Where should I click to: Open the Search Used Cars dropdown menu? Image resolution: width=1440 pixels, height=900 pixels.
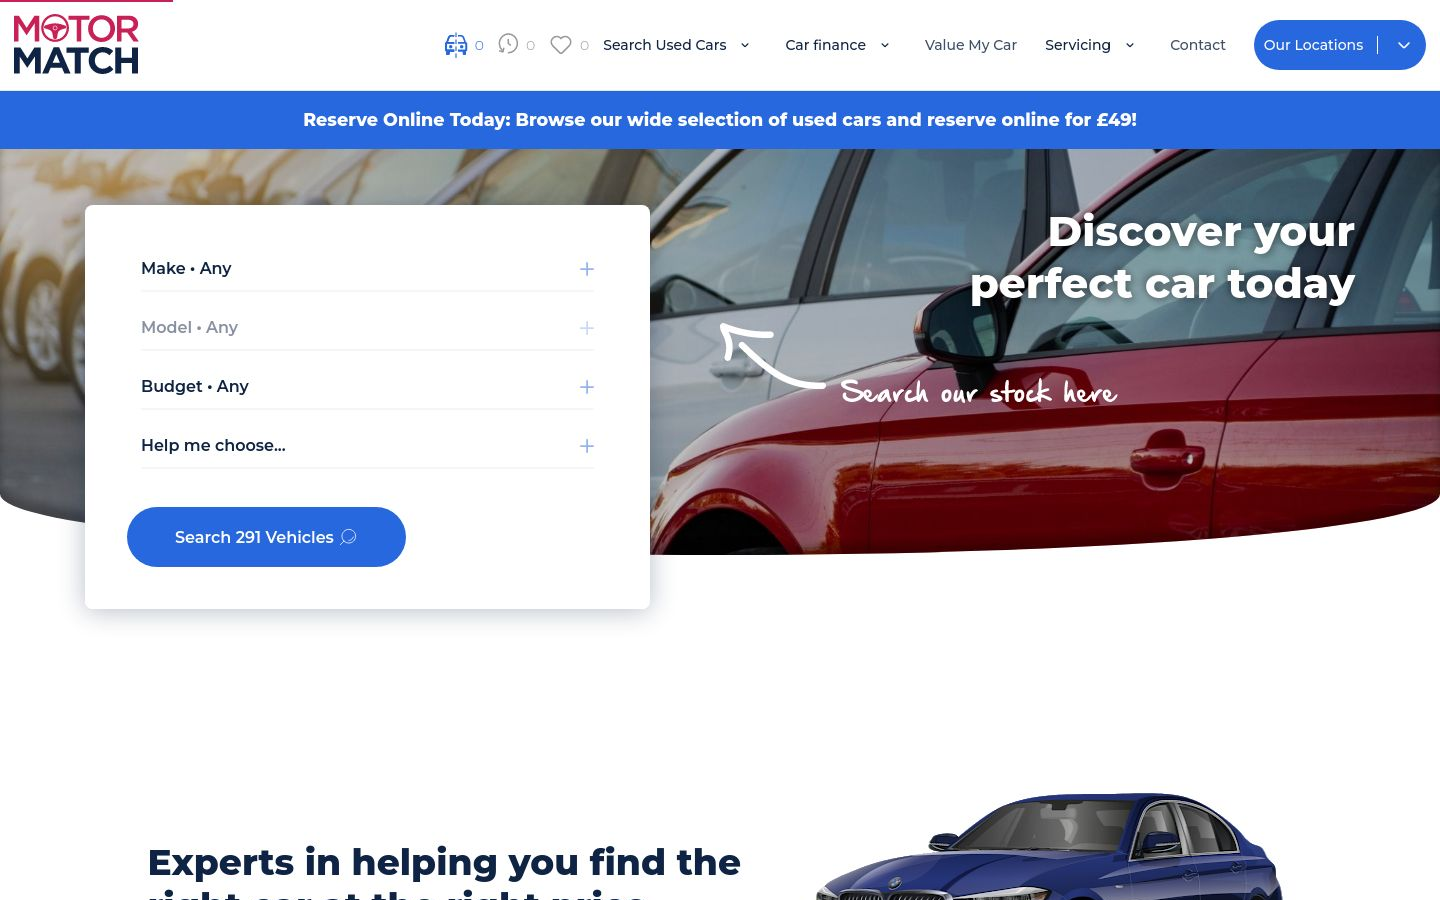[677, 45]
